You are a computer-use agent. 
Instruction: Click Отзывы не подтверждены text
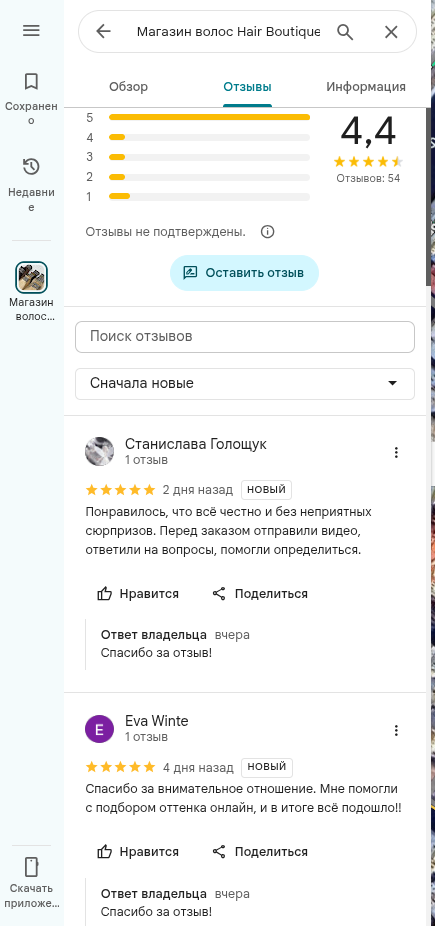[x=165, y=232]
